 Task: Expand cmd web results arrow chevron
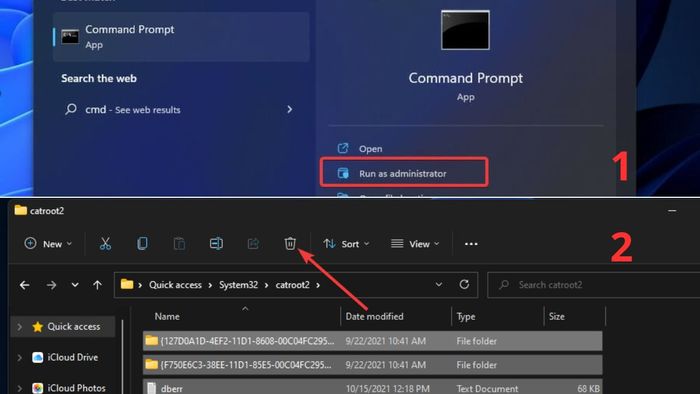click(290, 109)
